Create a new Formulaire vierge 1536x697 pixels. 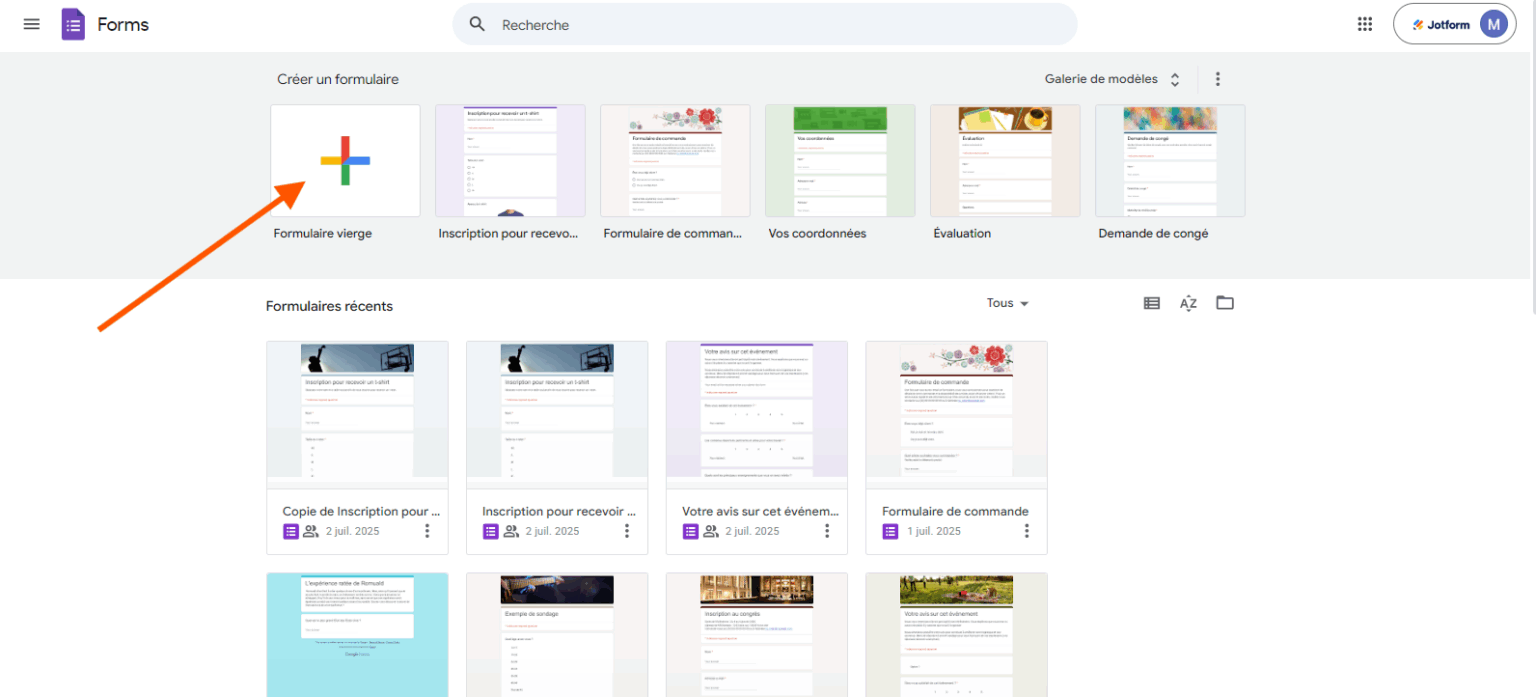345,160
